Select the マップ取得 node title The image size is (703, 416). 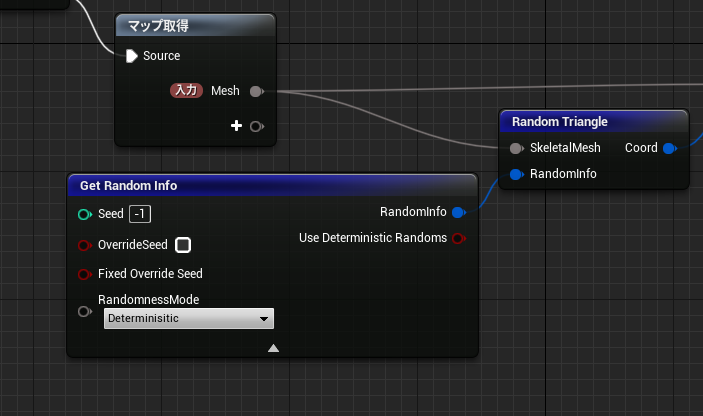(158, 26)
